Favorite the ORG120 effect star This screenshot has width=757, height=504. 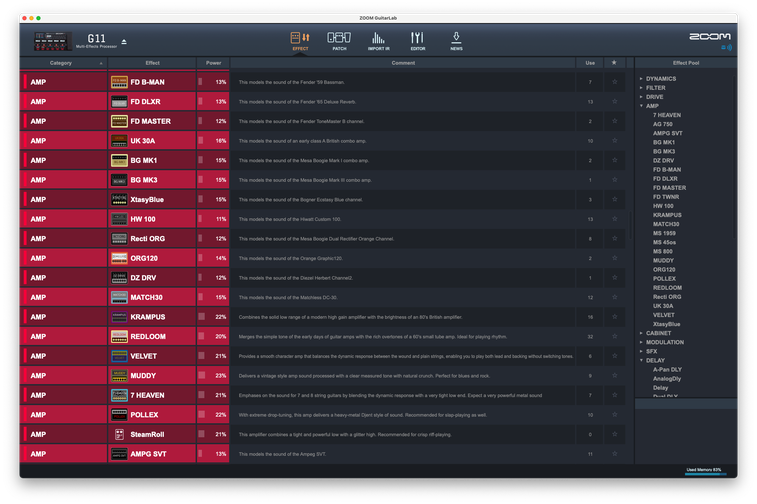[615, 258]
